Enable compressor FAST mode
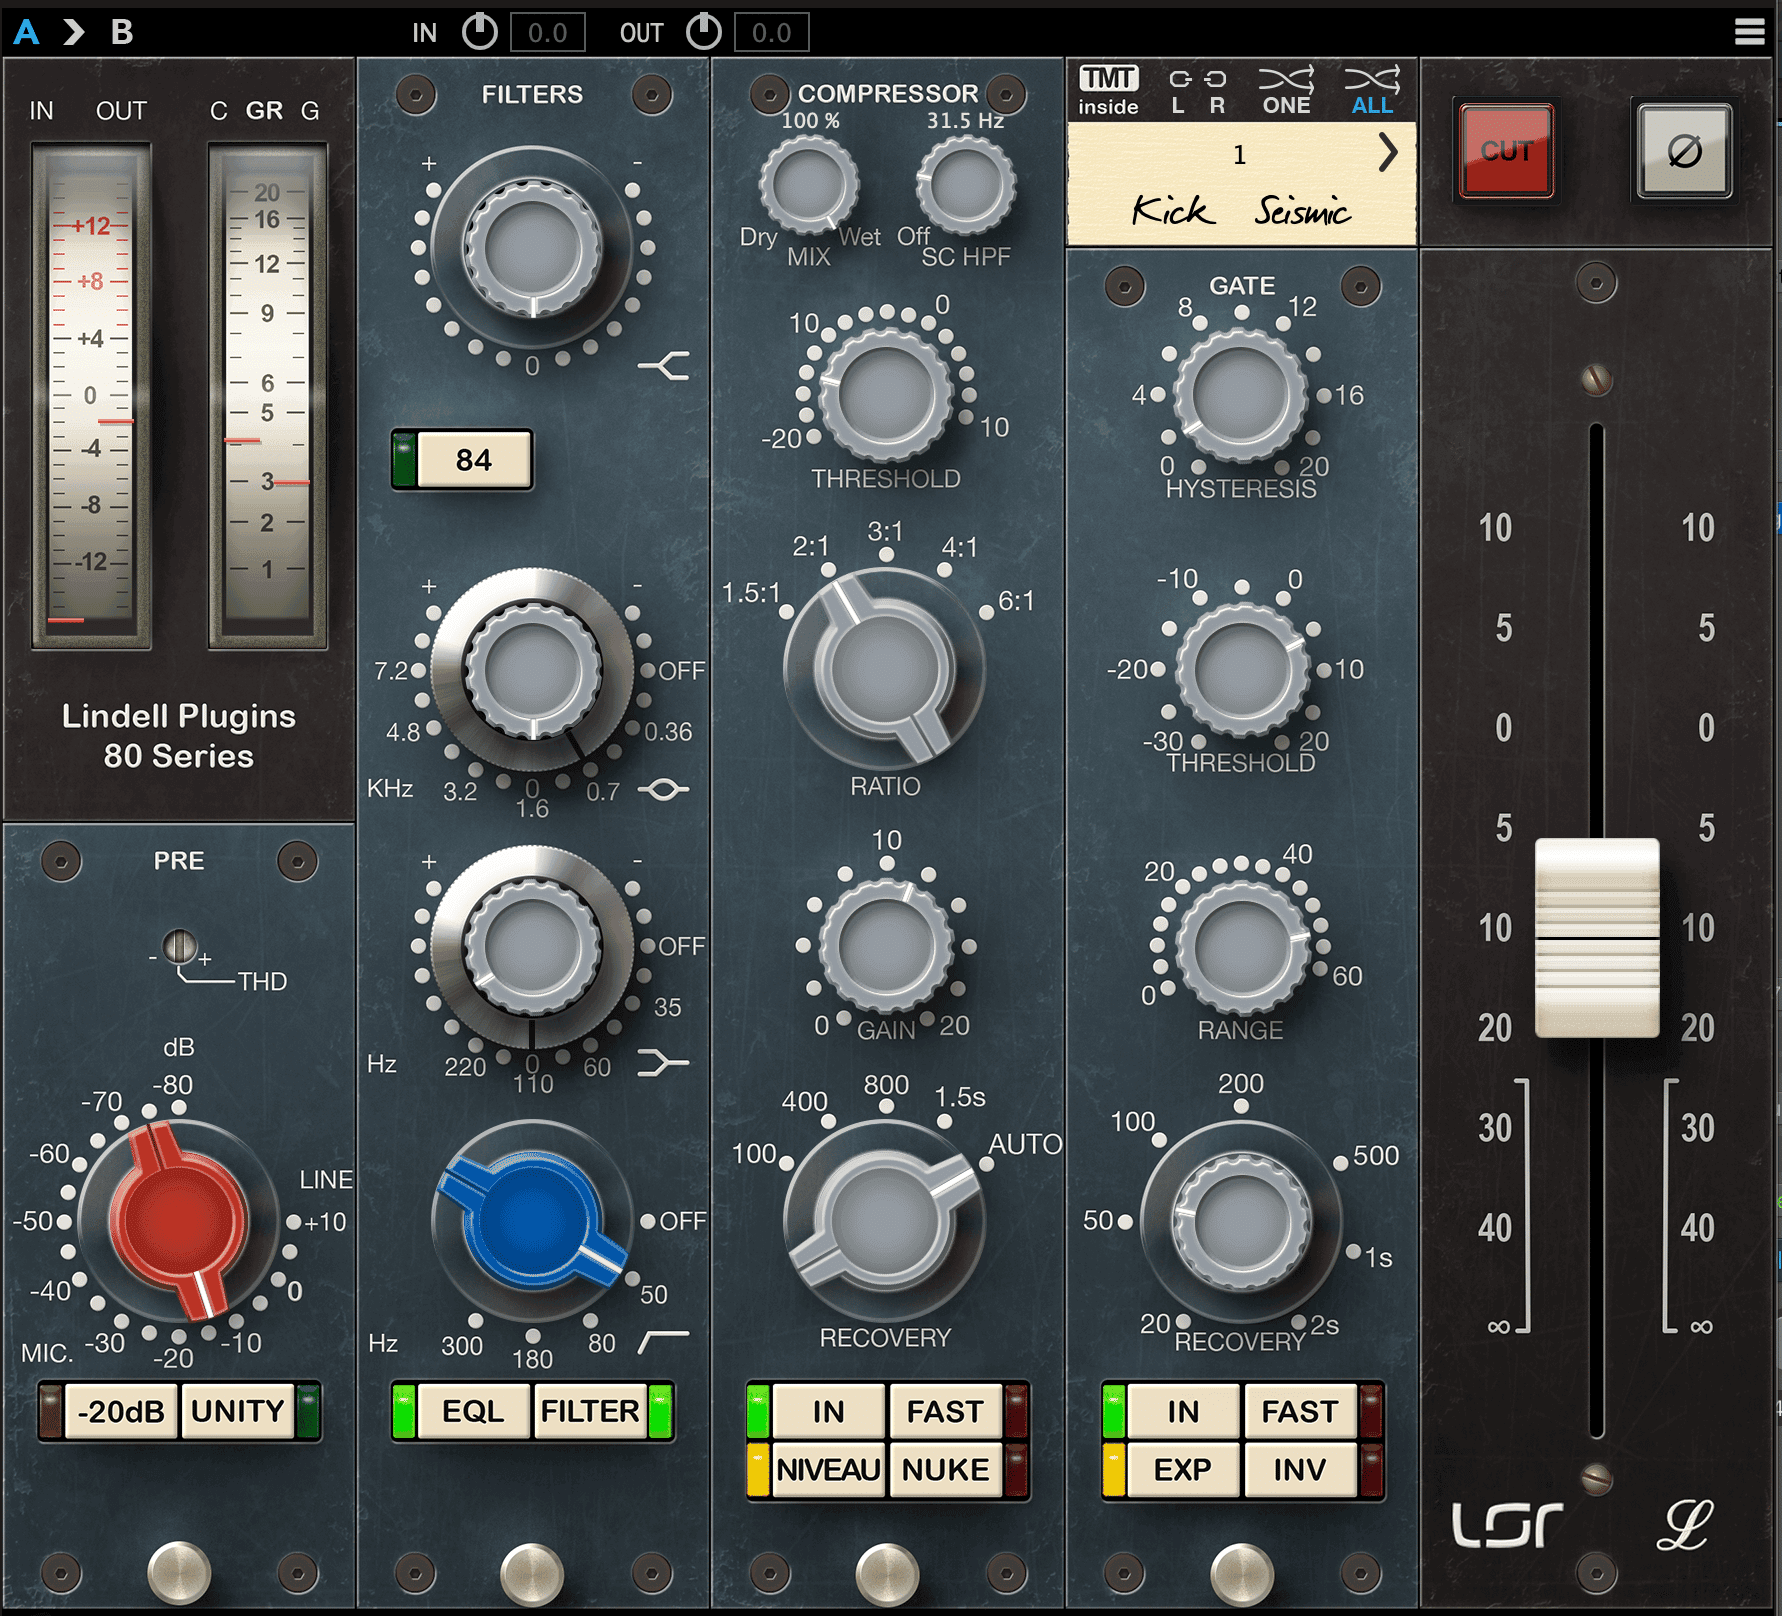This screenshot has height=1616, width=1782. [x=945, y=1411]
